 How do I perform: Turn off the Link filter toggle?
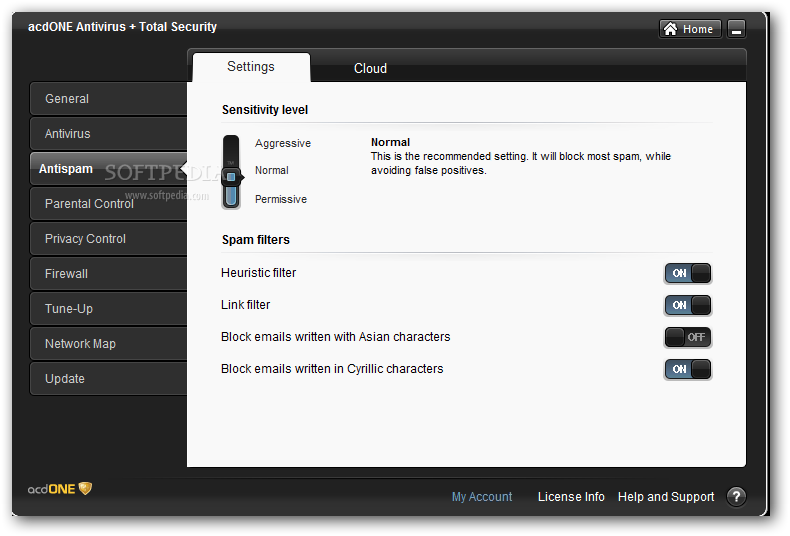pyautogui.click(x=688, y=305)
